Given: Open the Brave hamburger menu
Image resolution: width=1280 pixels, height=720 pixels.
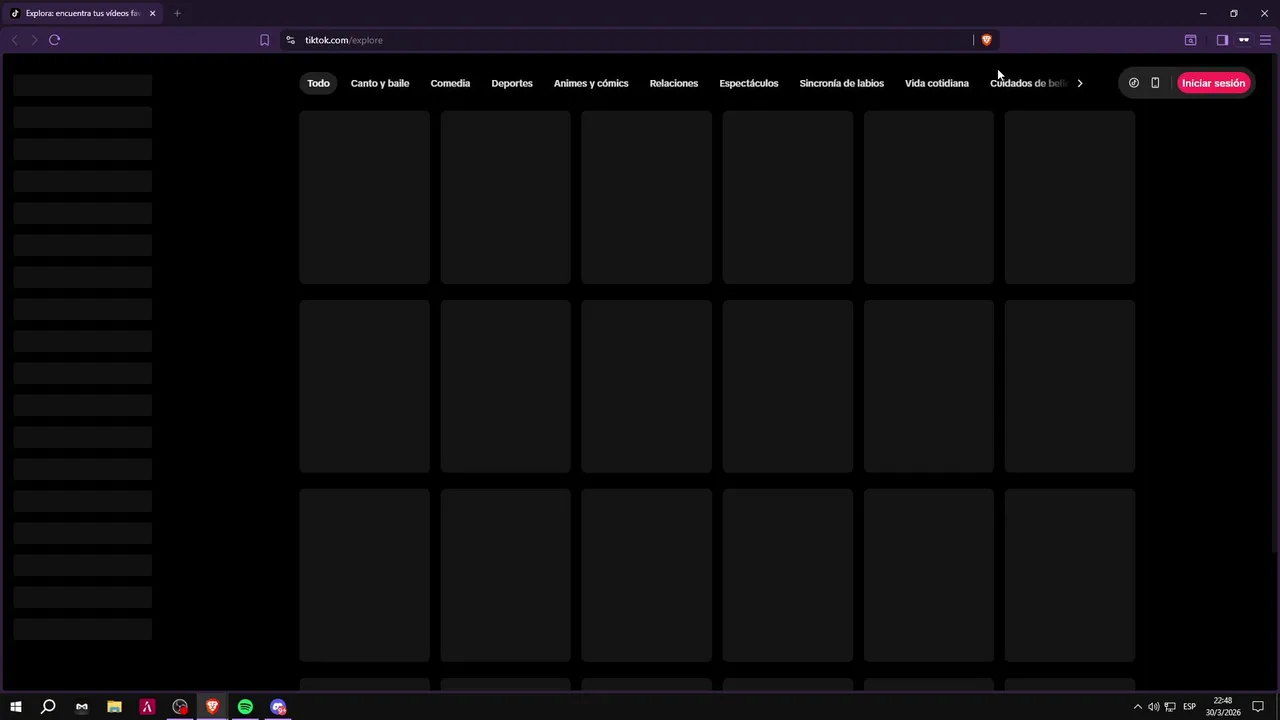Looking at the screenshot, I should [1265, 40].
